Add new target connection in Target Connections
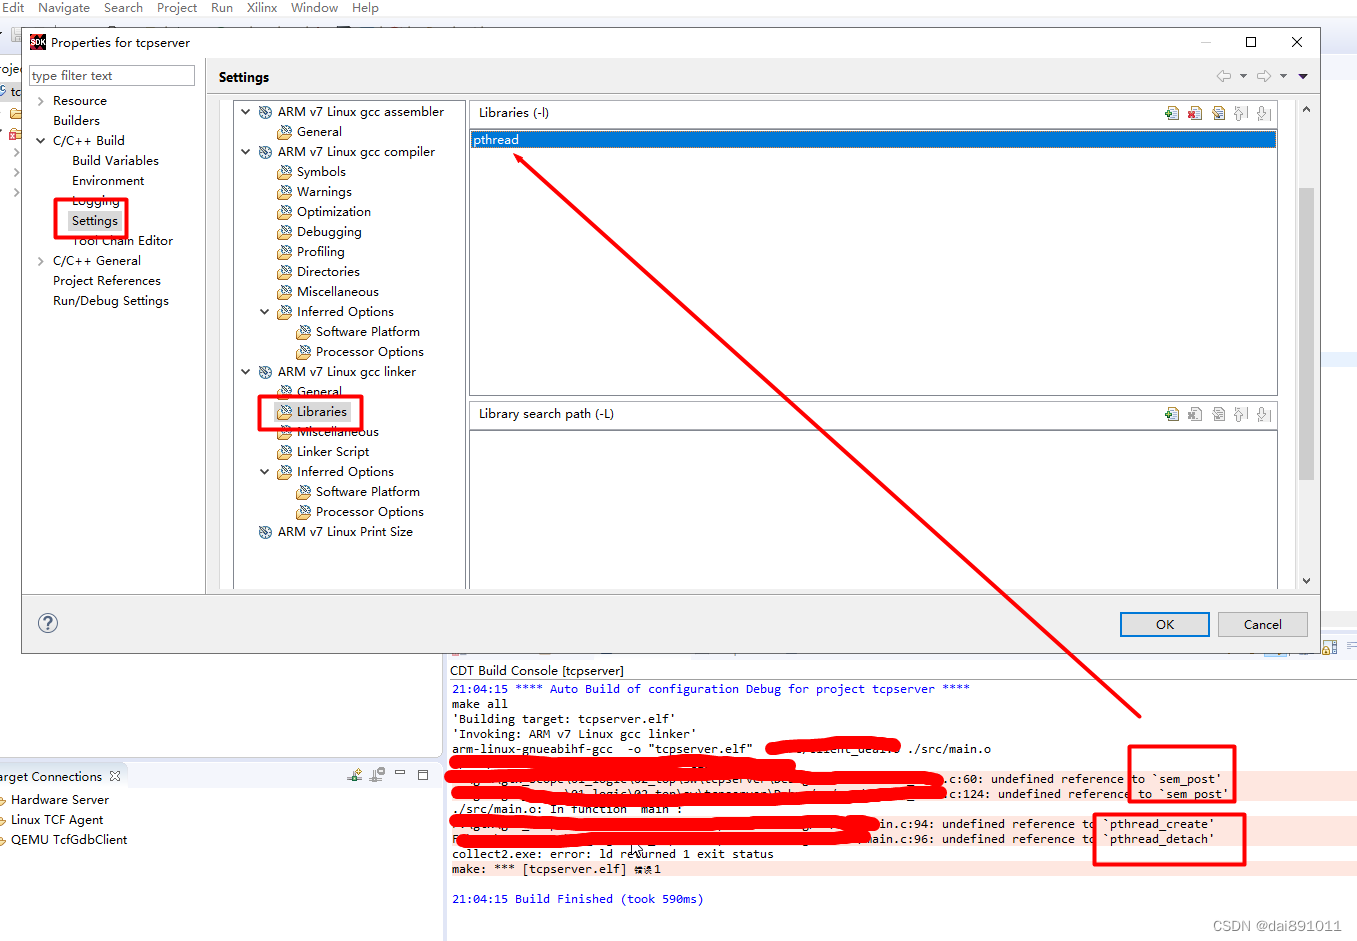Image resolution: width=1357 pixels, height=941 pixels. point(354,775)
